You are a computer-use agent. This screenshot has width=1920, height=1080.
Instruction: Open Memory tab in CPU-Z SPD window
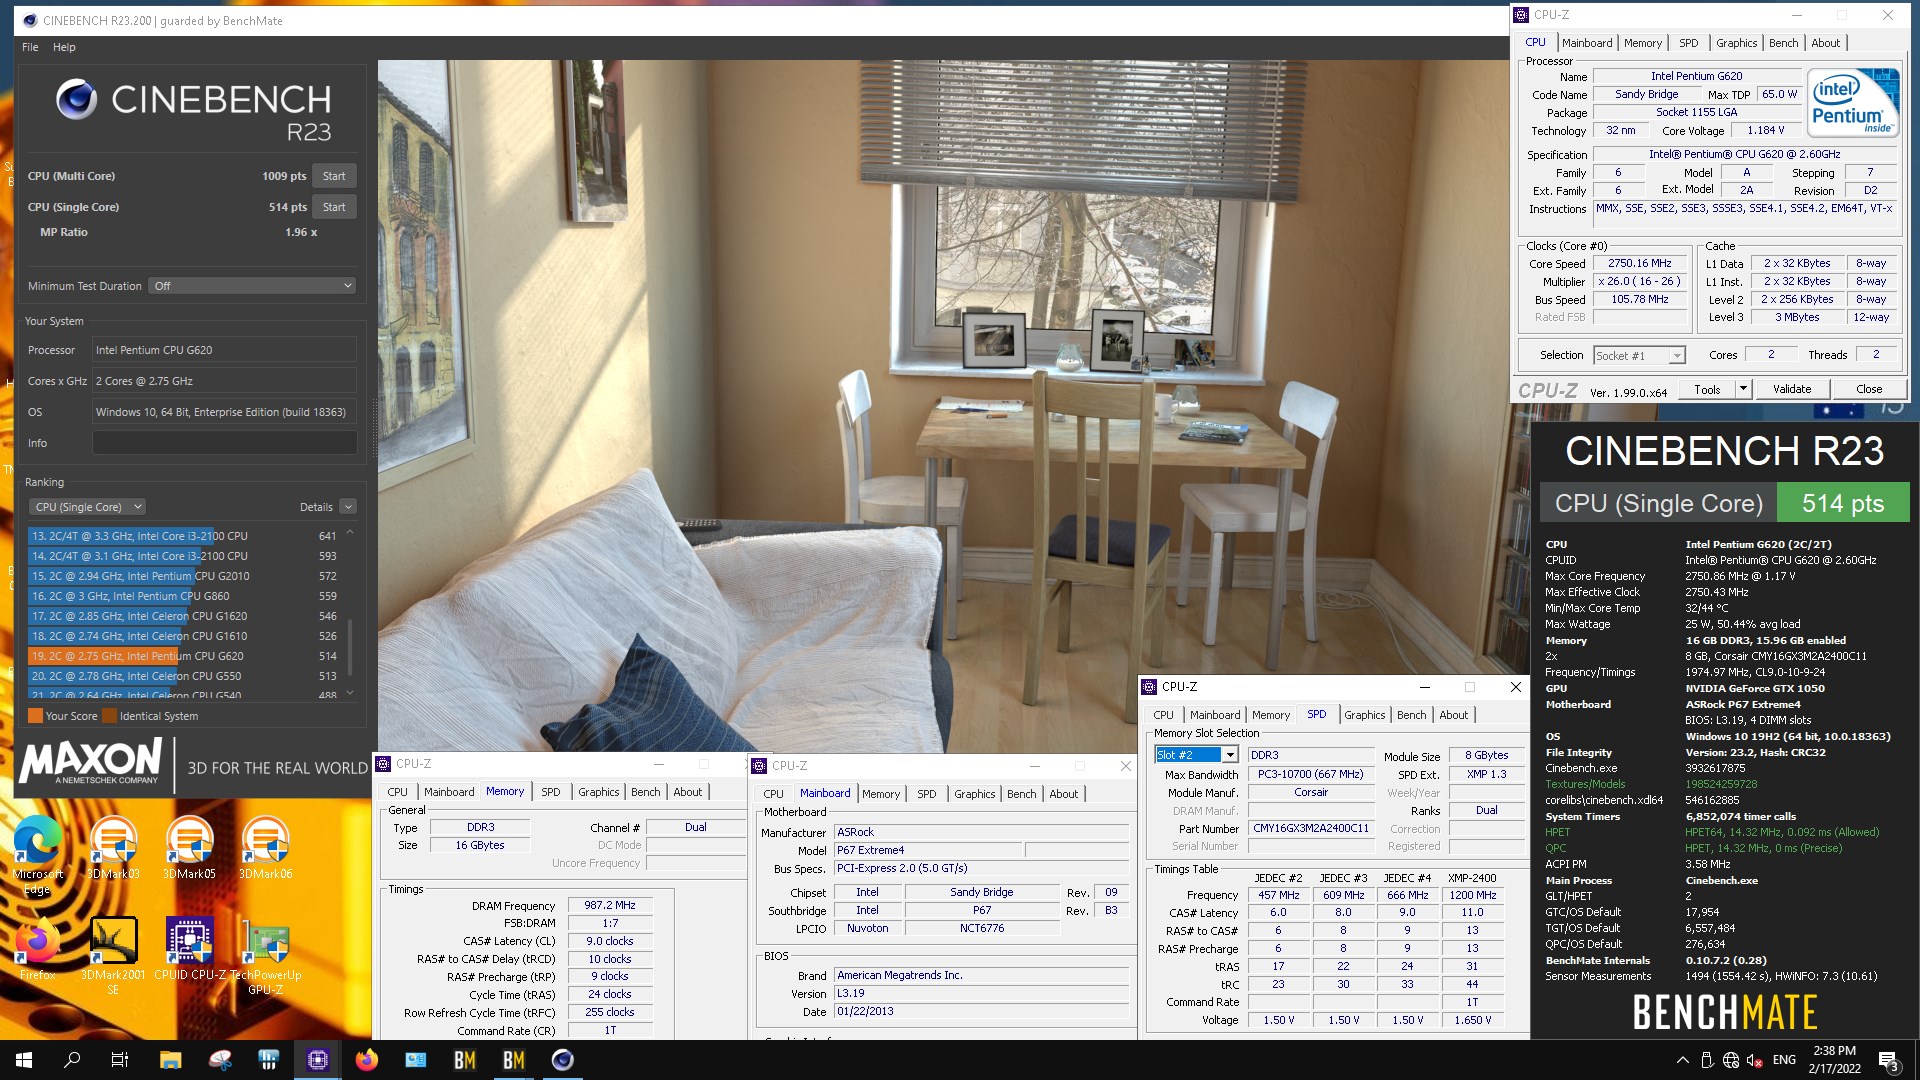coord(1270,715)
